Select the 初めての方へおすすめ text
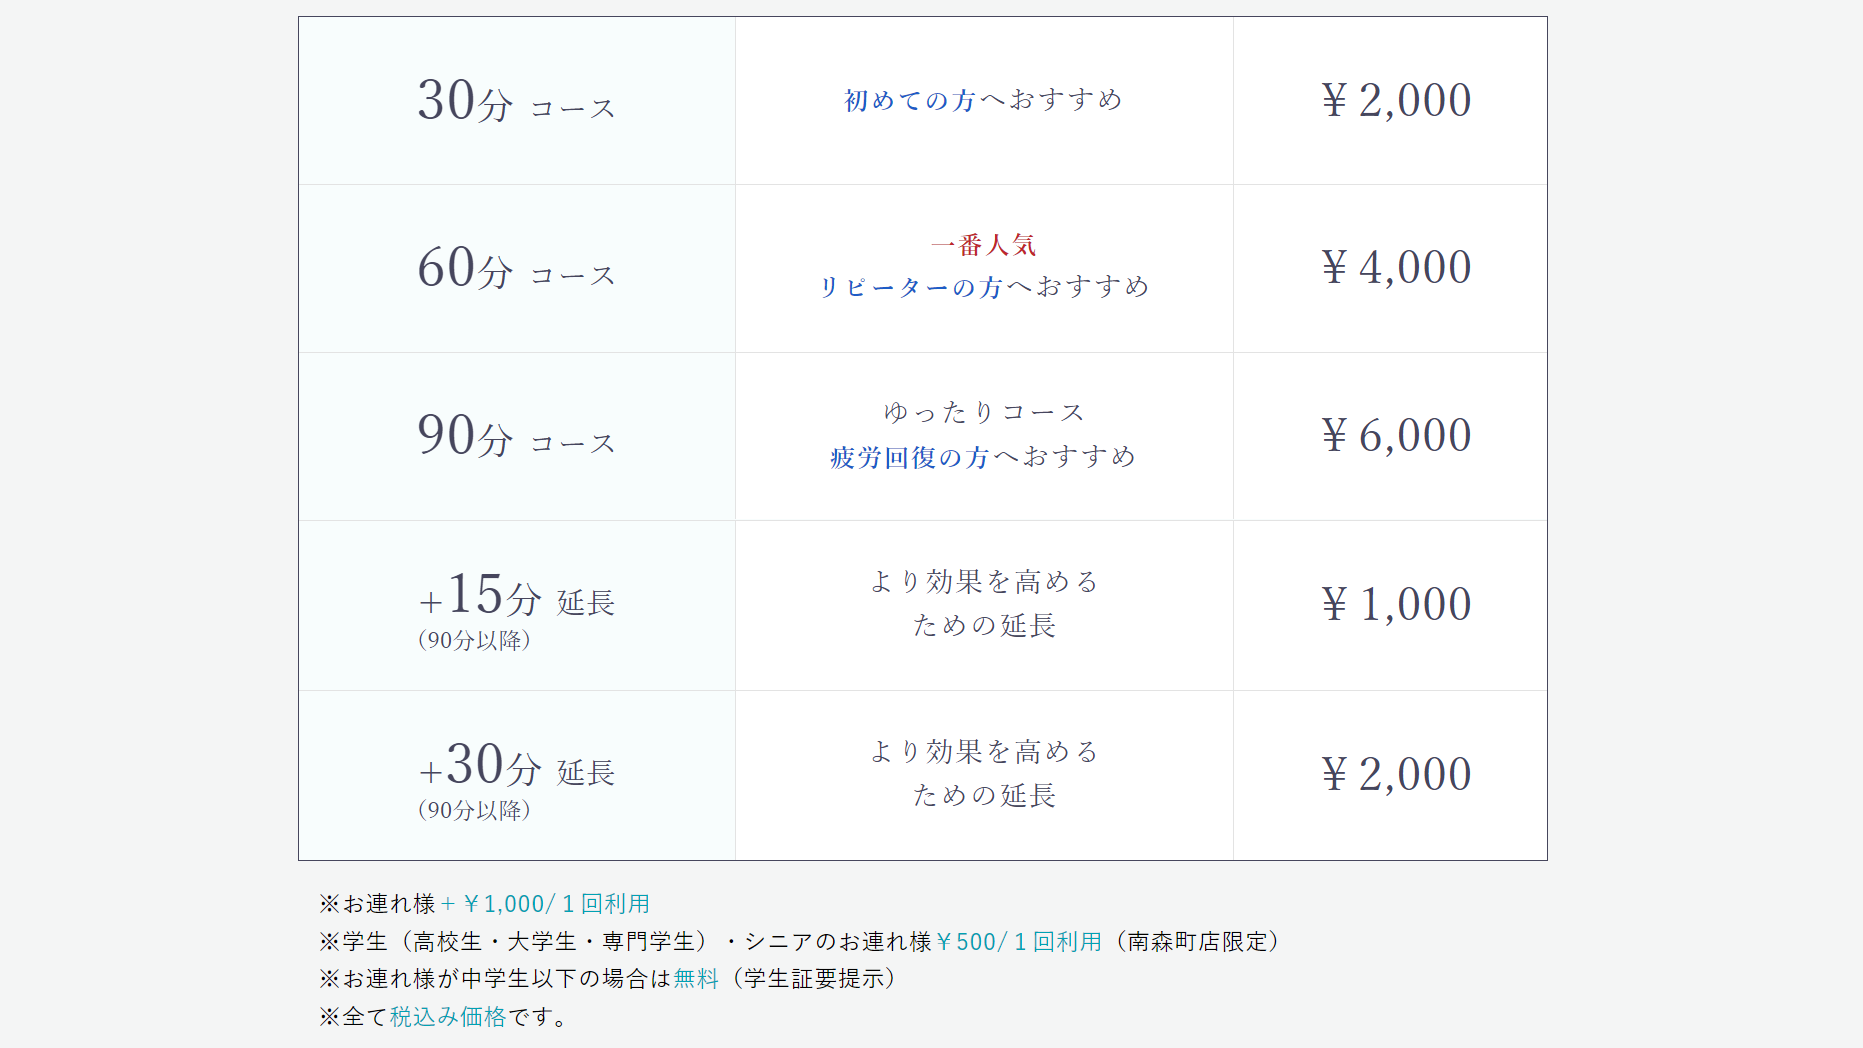This screenshot has height=1048, width=1863. [983, 100]
